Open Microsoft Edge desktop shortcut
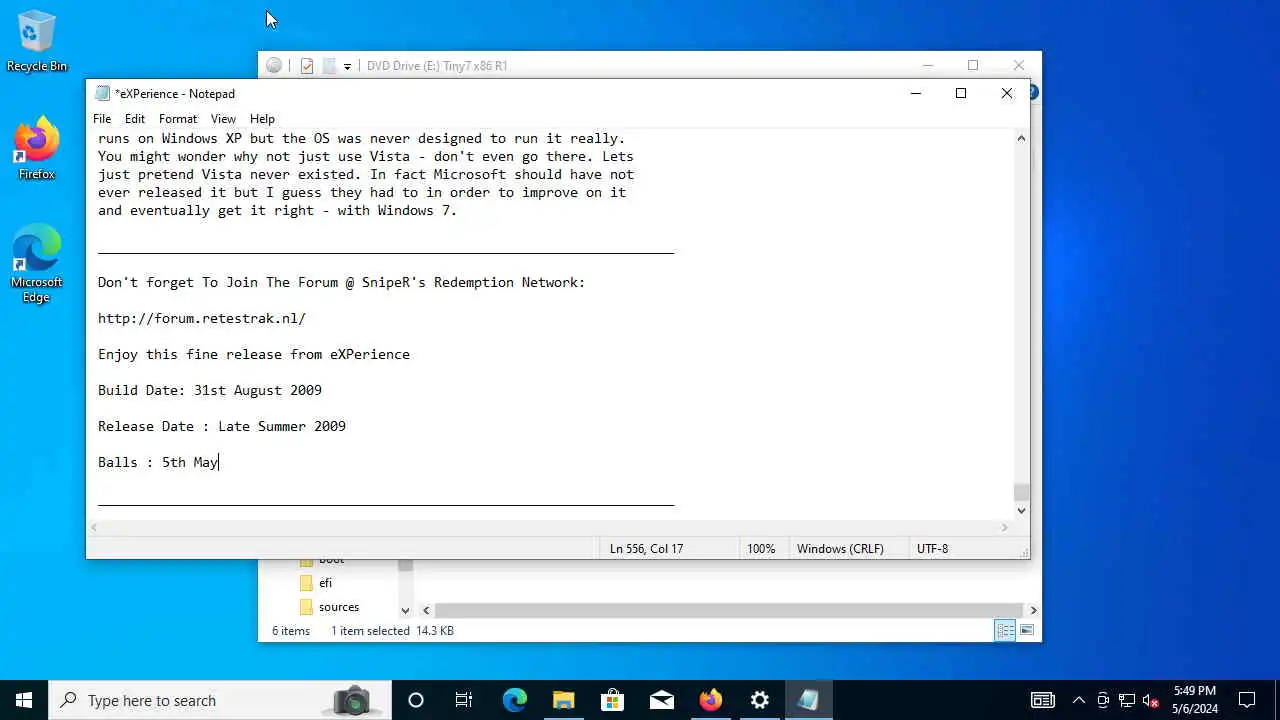The image size is (1280, 720). pyautogui.click(x=37, y=264)
